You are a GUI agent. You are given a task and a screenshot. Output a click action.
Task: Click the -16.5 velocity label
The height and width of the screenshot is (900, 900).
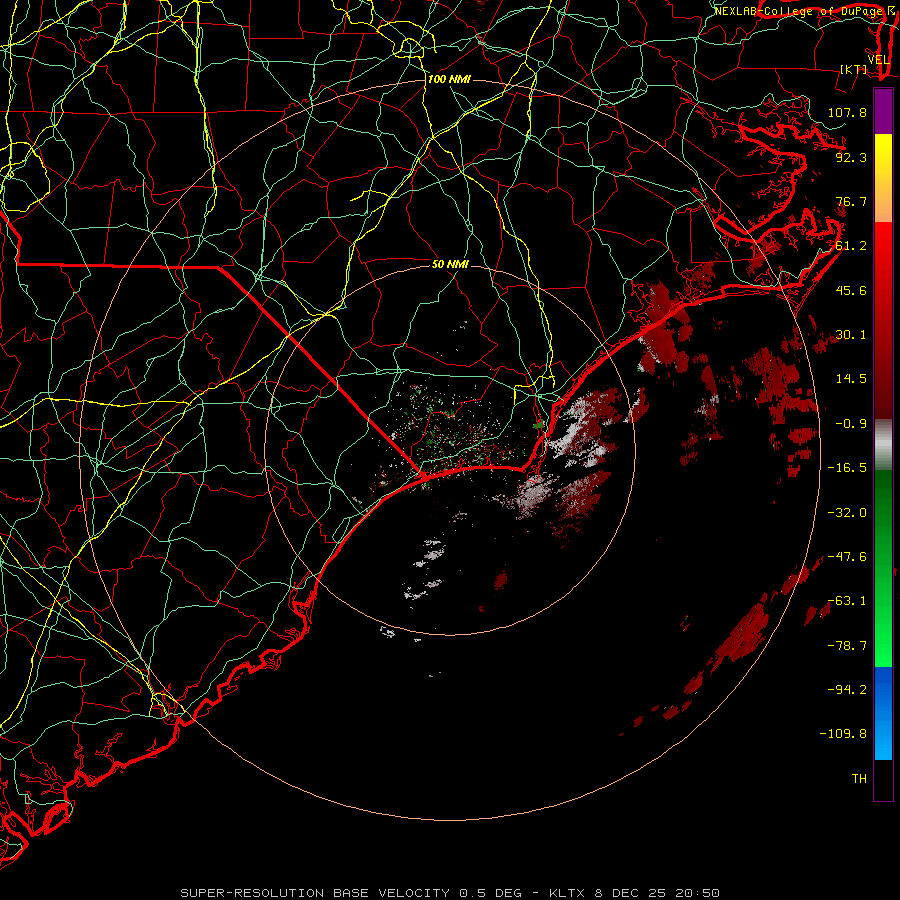tap(847, 468)
